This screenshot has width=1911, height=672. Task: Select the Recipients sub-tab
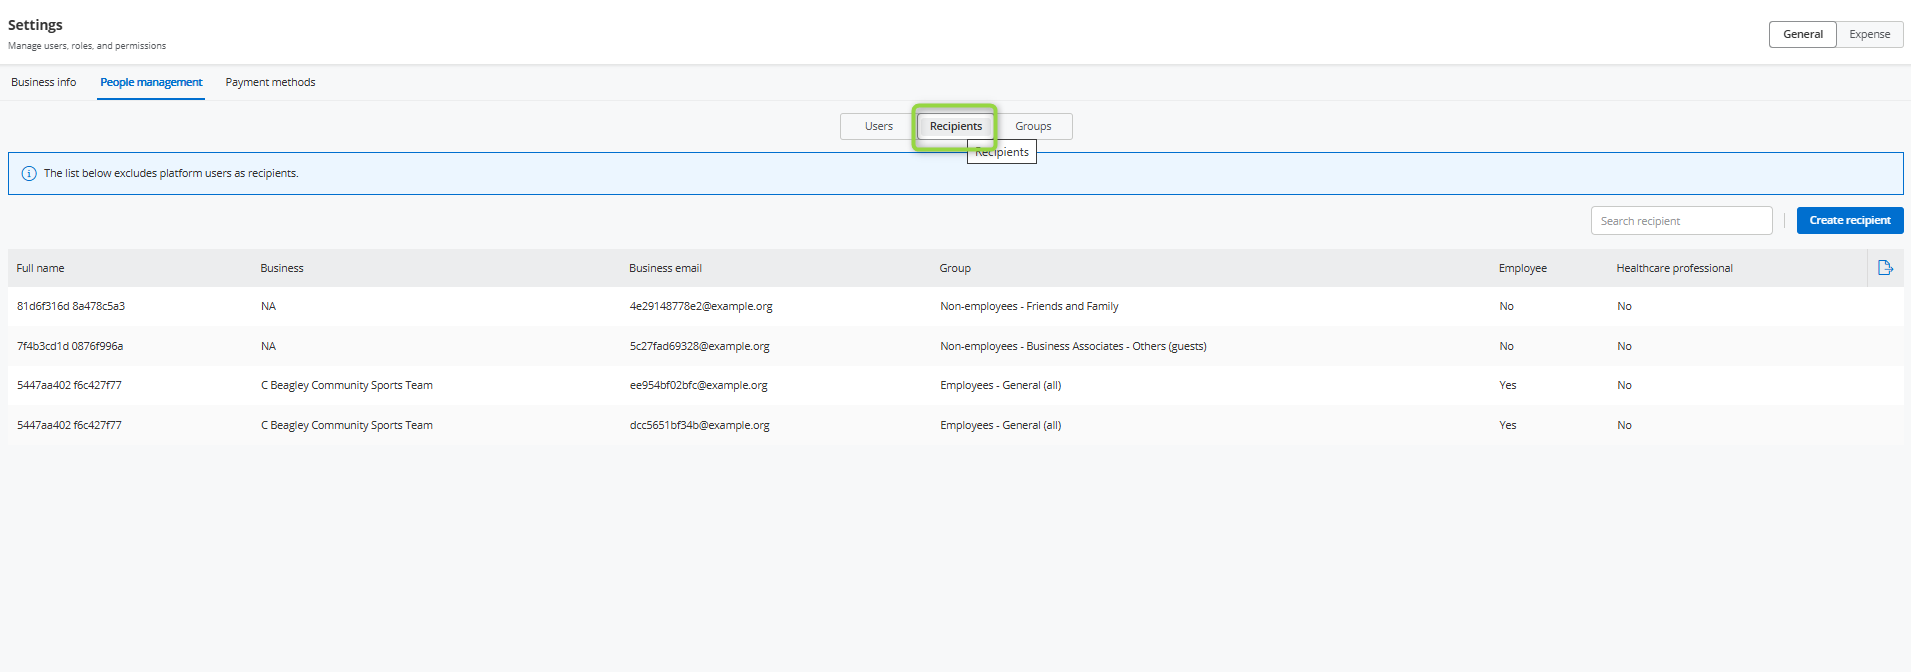(955, 126)
